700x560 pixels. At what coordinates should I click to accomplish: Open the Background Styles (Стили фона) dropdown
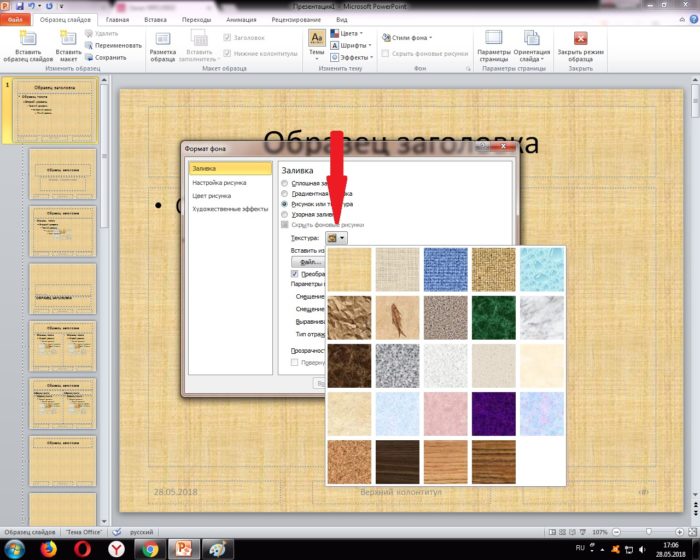tap(407, 38)
